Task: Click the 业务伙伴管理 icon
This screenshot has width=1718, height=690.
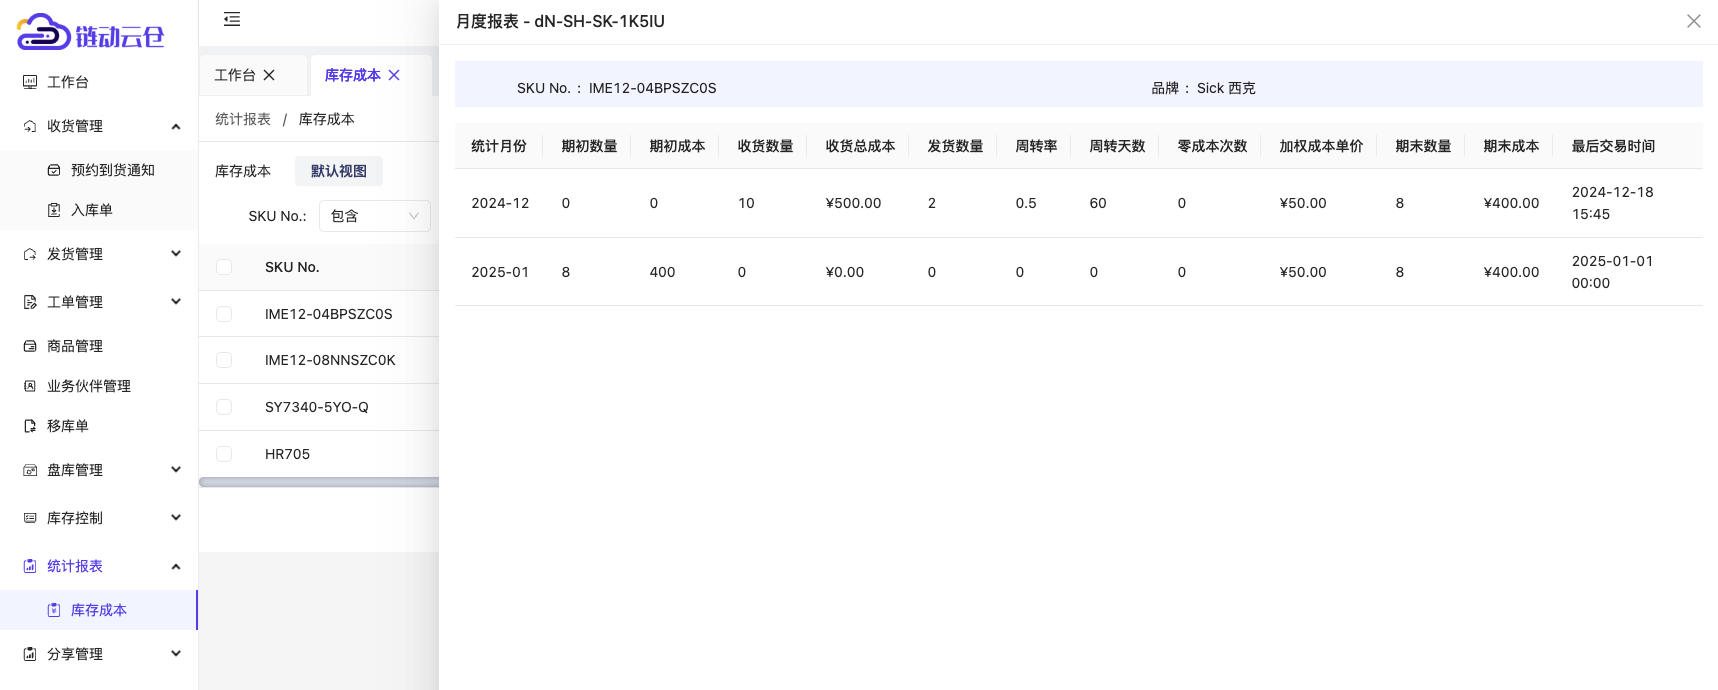Action: [x=30, y=386]
